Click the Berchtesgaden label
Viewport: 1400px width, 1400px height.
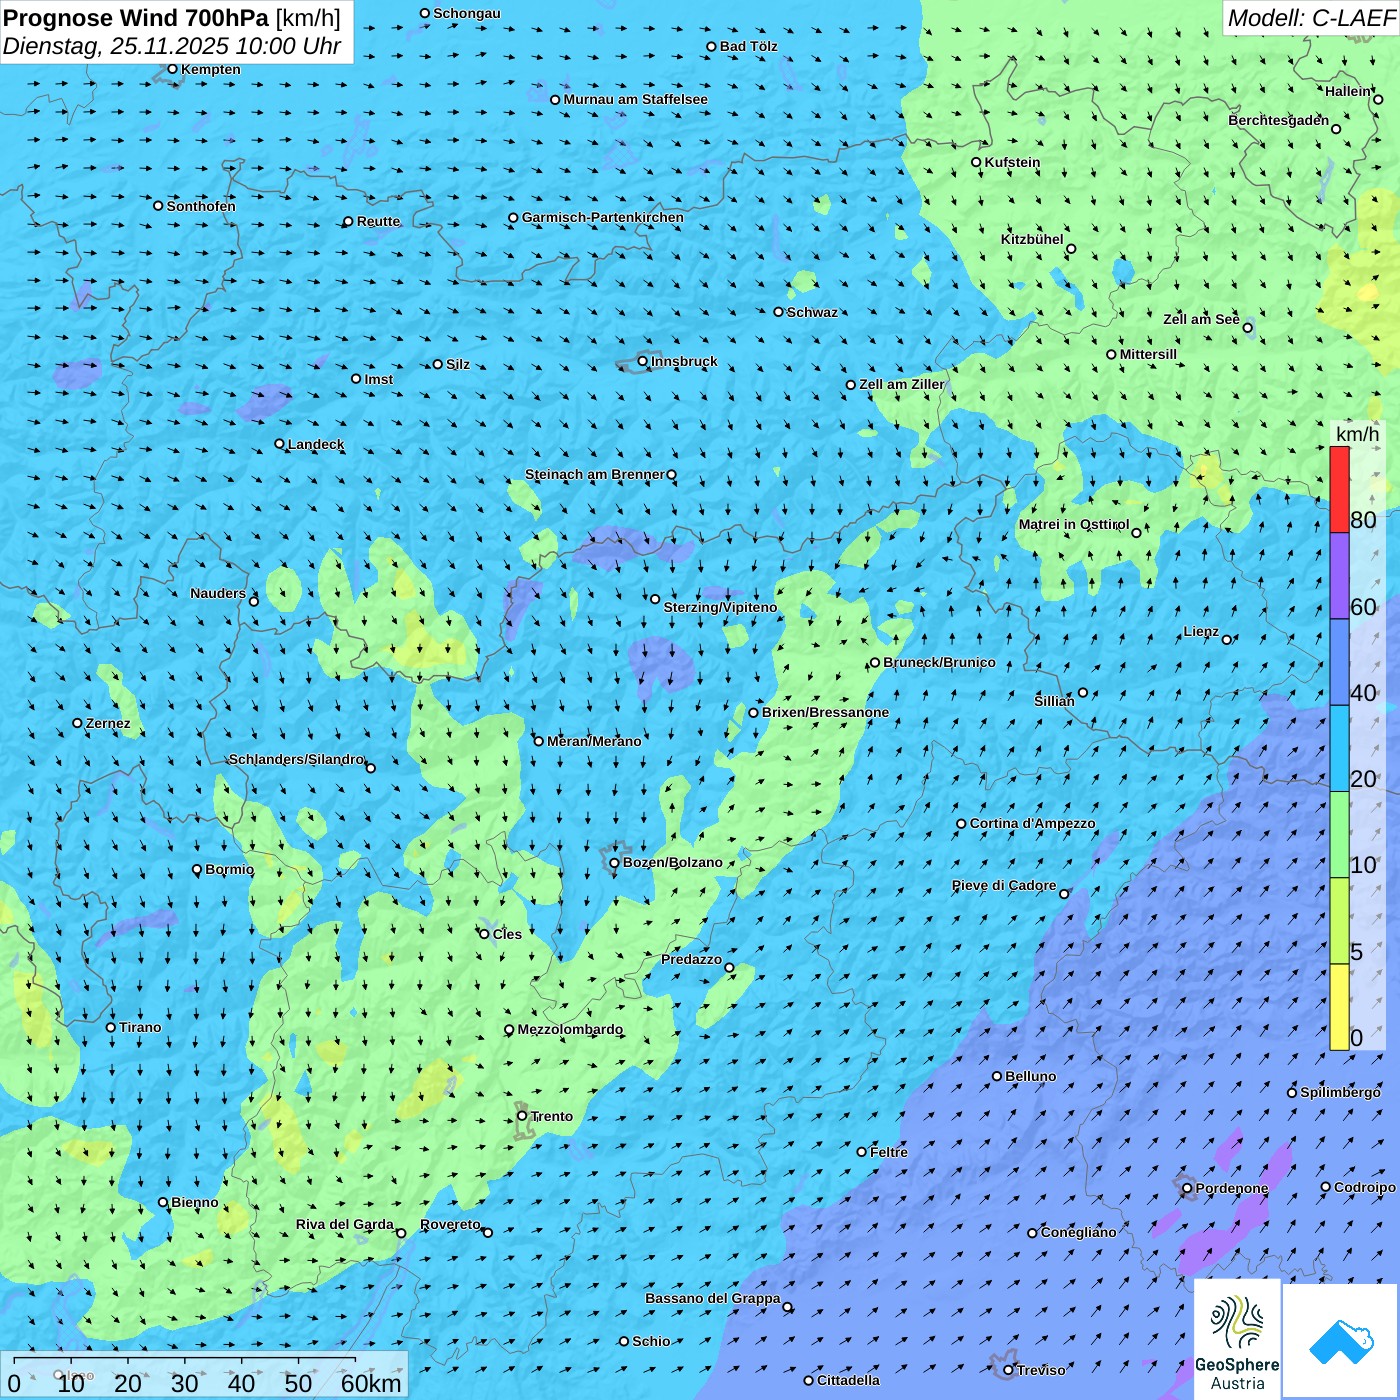1278,120
